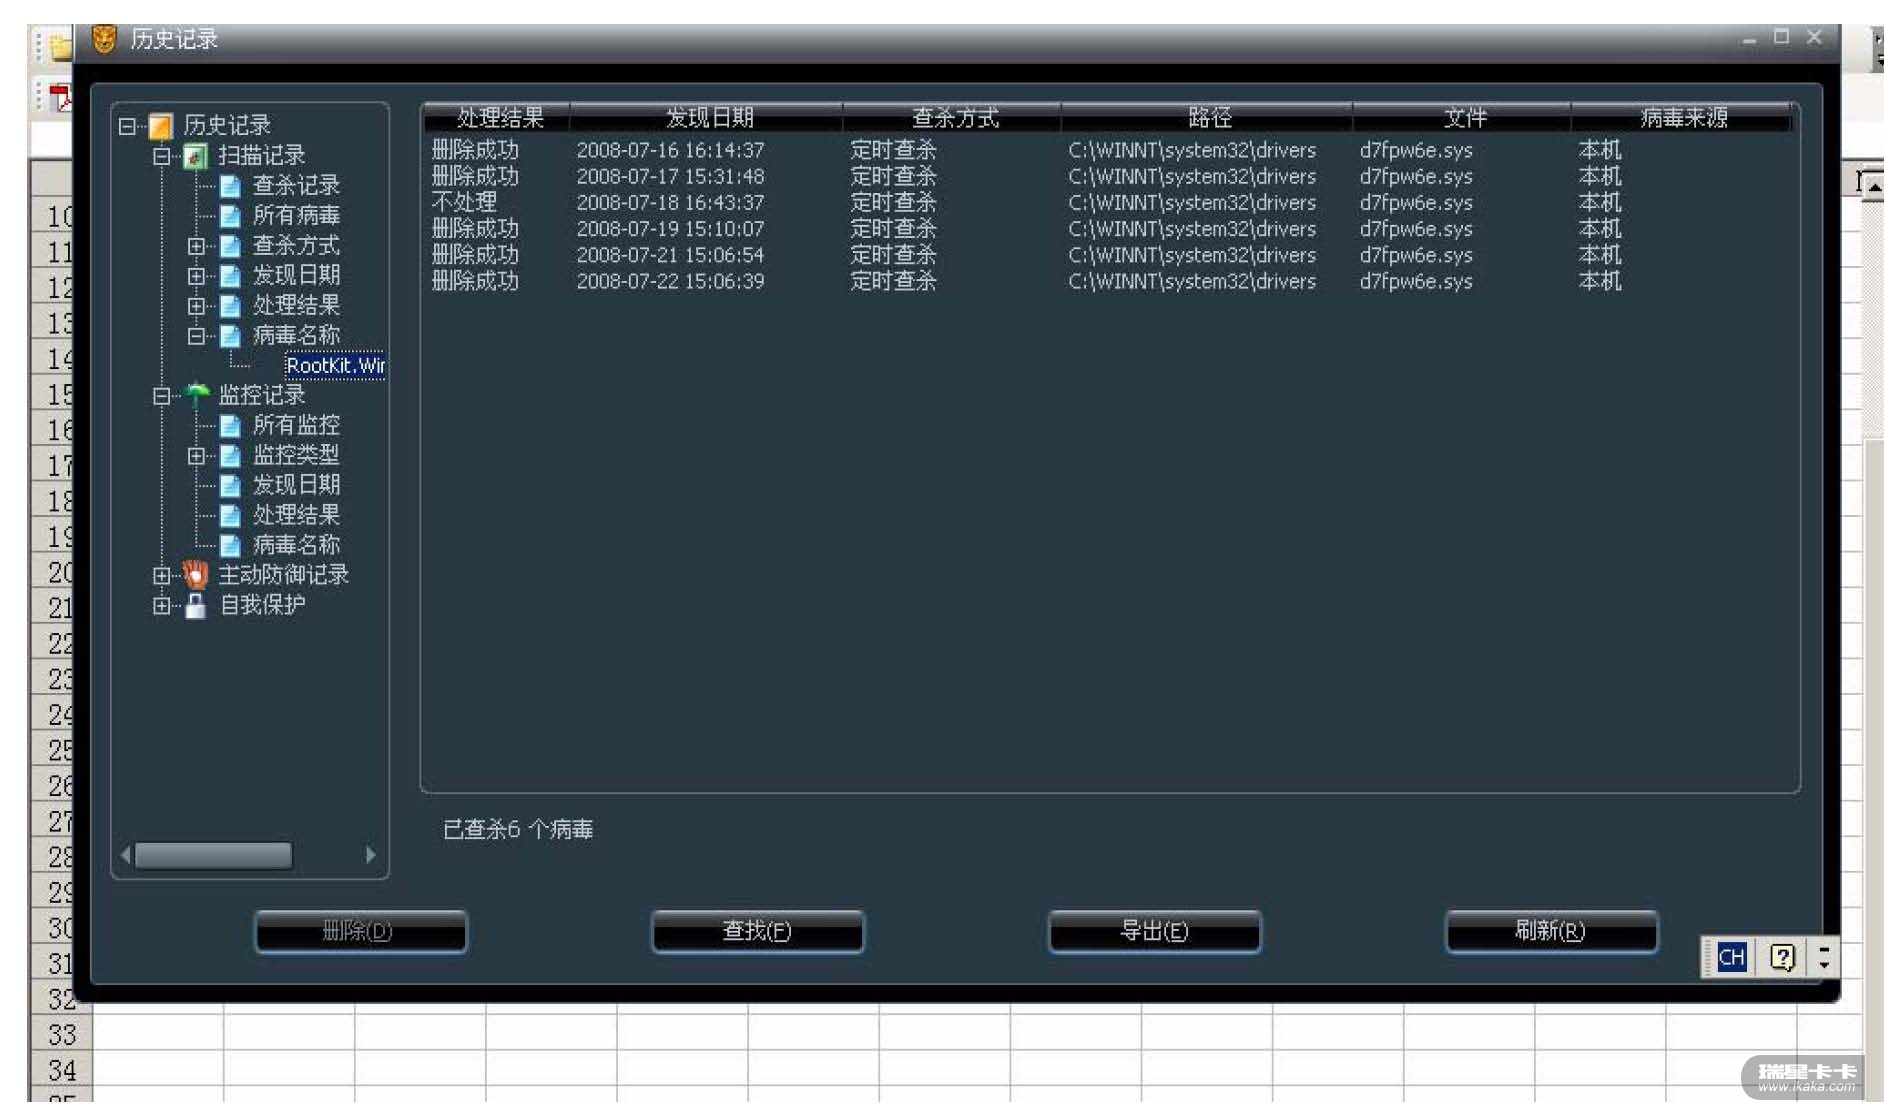Click the 刷新(R) button
The image size is (1884, 1112).
tap(1551, 931)
